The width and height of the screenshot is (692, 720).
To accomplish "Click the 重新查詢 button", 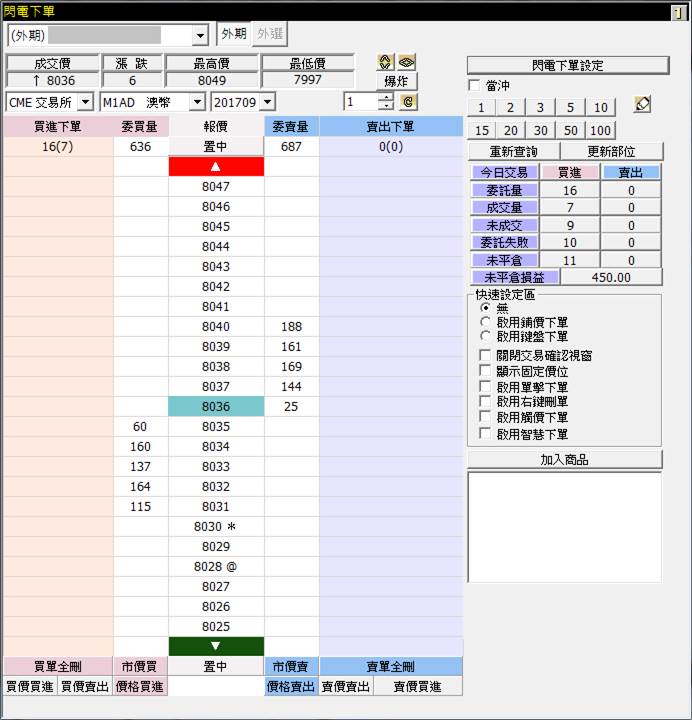I will point(513,151).
